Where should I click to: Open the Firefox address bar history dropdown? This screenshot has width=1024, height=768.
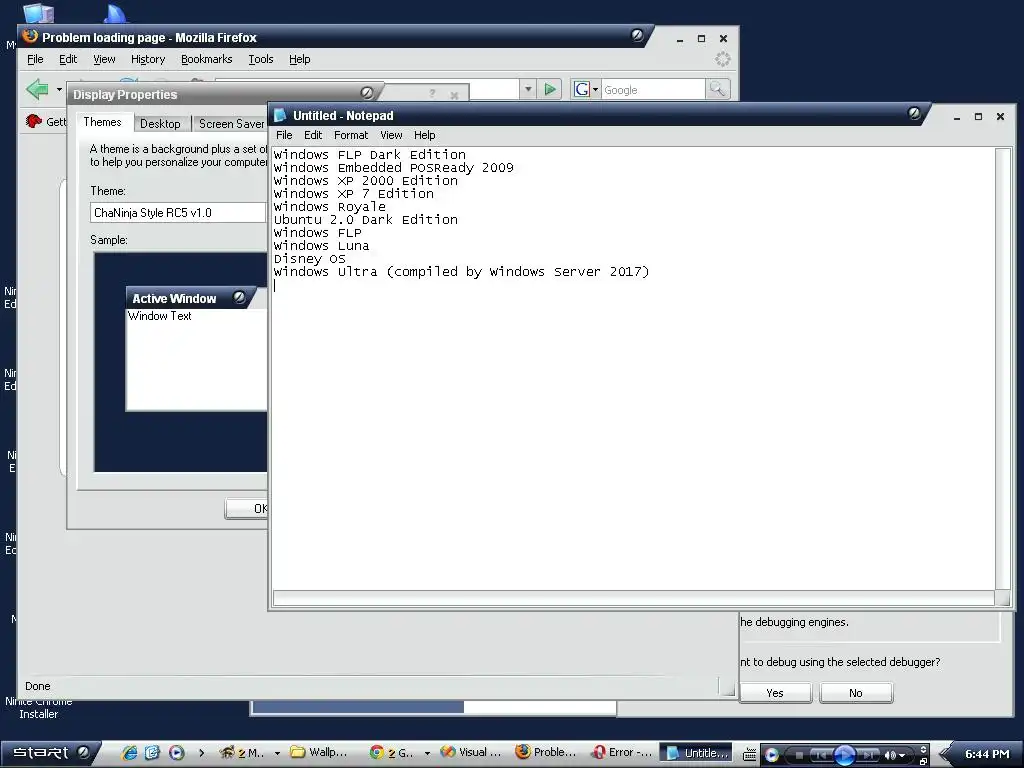coord(528,89)
